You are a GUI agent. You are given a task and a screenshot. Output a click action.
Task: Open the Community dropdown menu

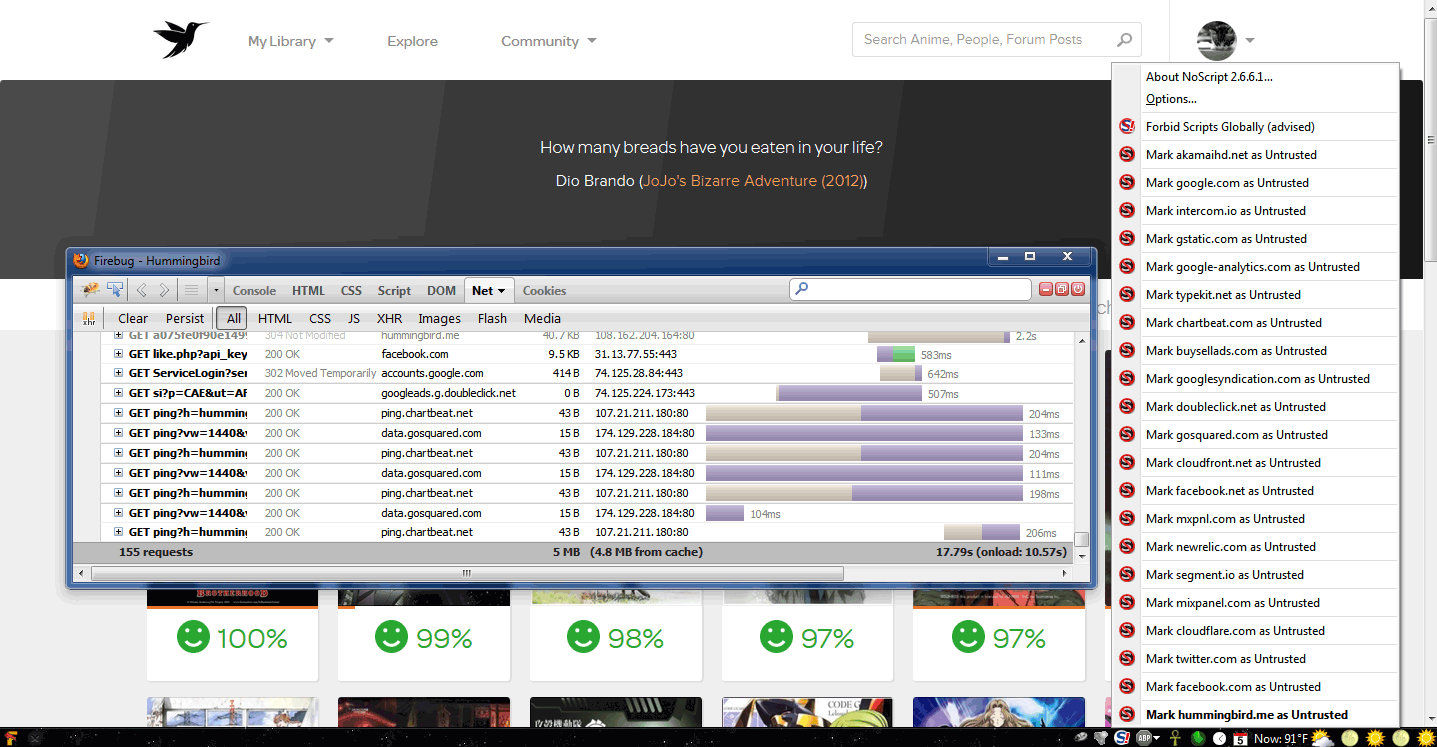[x=549, y=41]
